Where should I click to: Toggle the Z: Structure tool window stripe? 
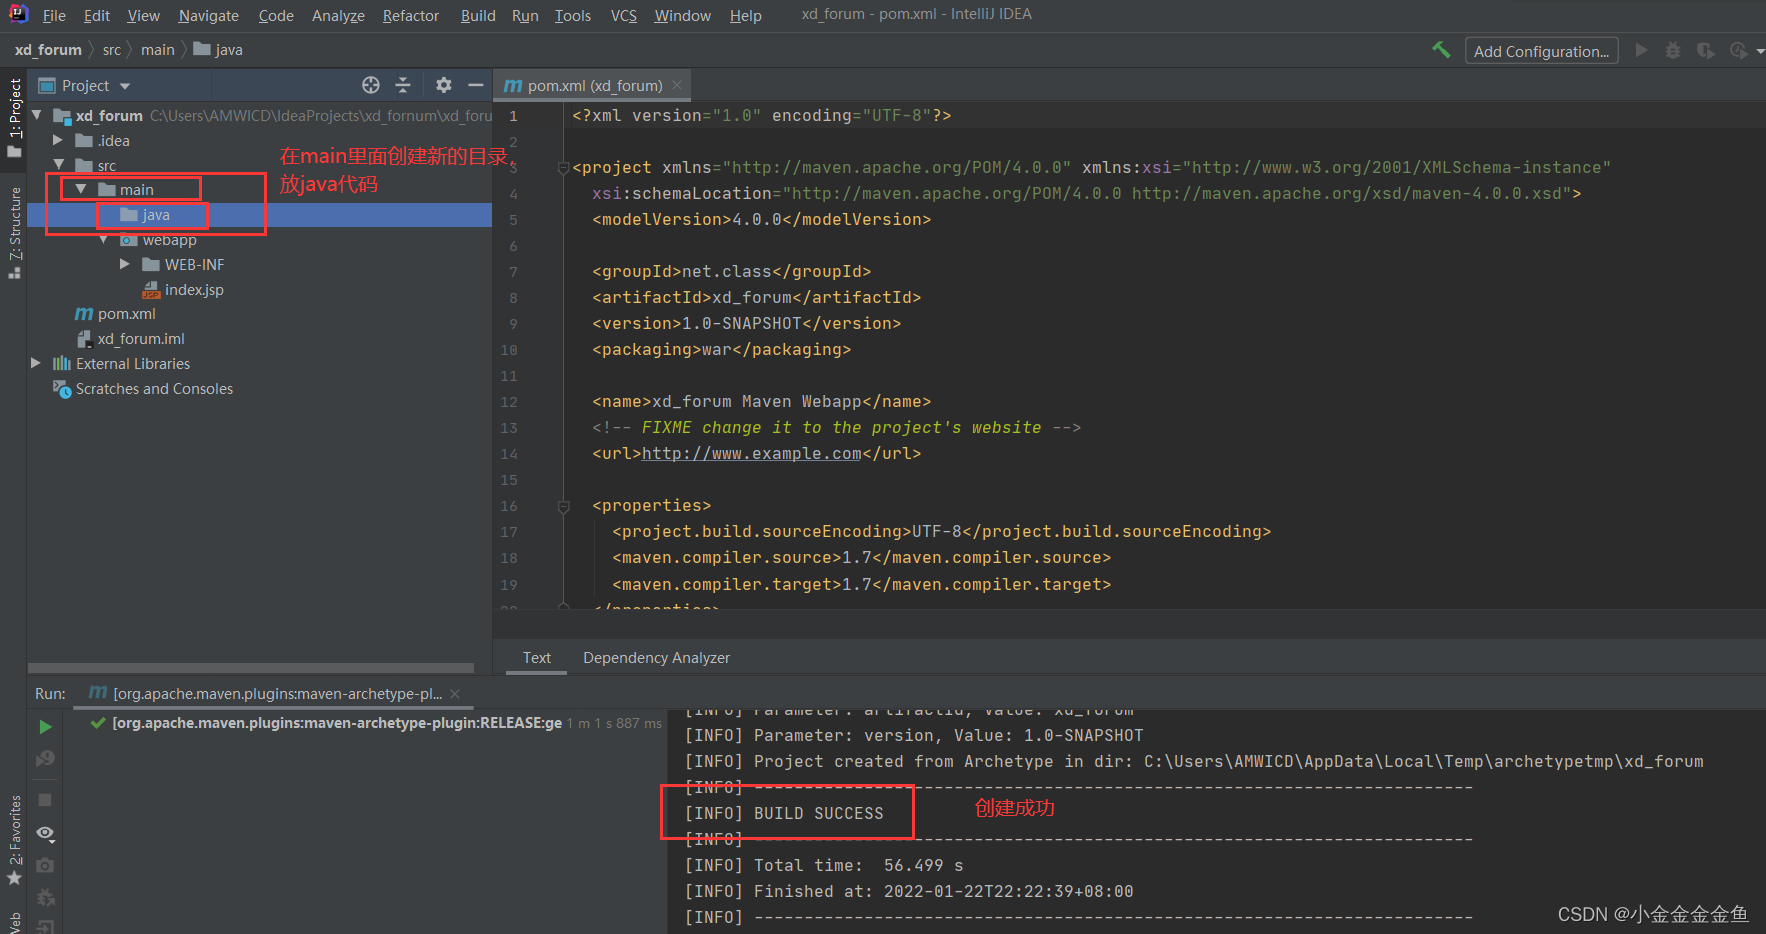(14, 232)
